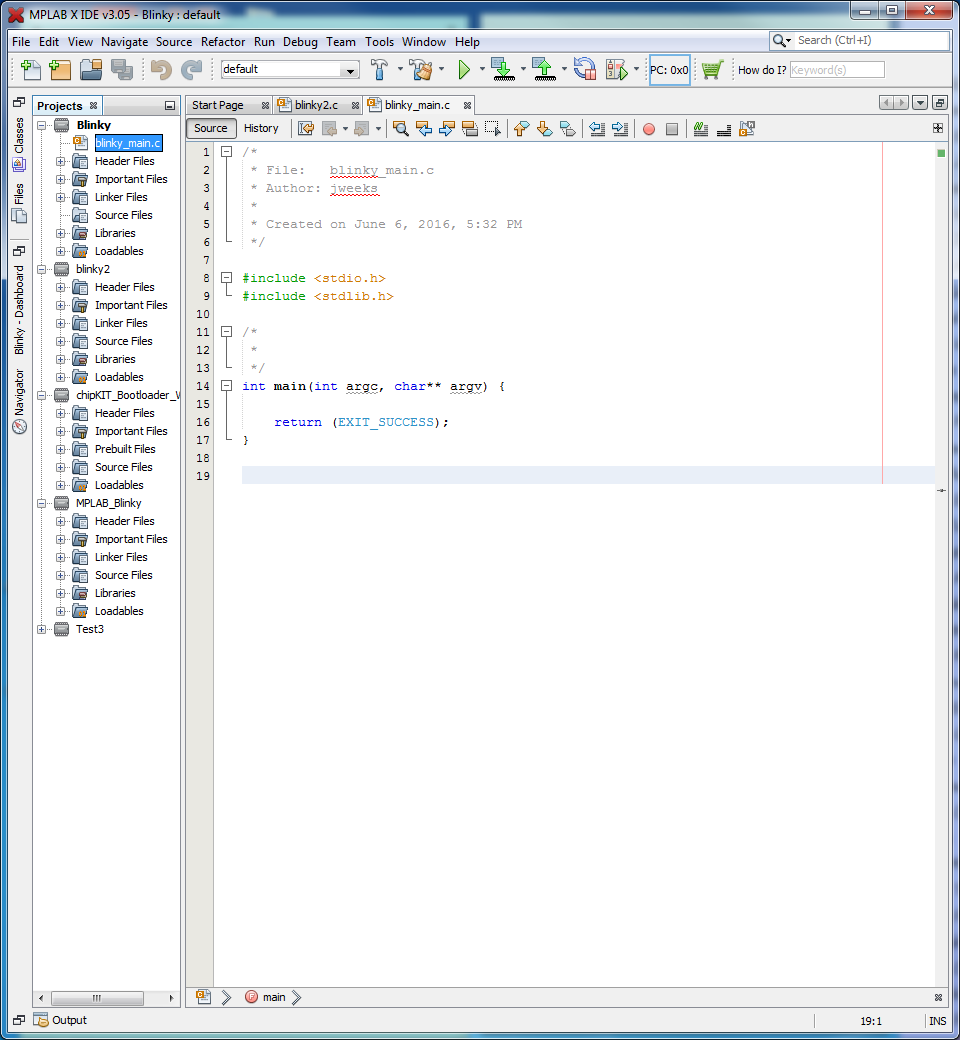This screenshot has height=1040, width=960.
Task: Click Find Selection magnifier icon in editor
Action: click(401, 129)
